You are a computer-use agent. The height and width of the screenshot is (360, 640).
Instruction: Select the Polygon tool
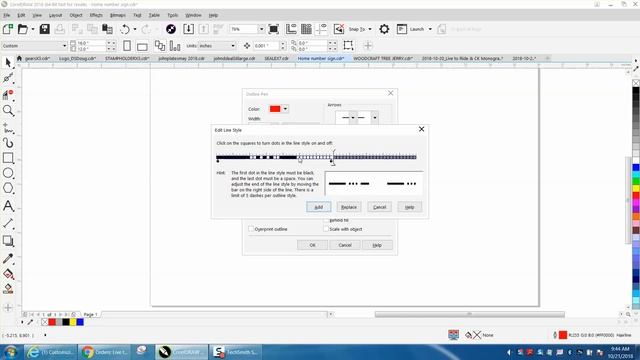[8, 188]
